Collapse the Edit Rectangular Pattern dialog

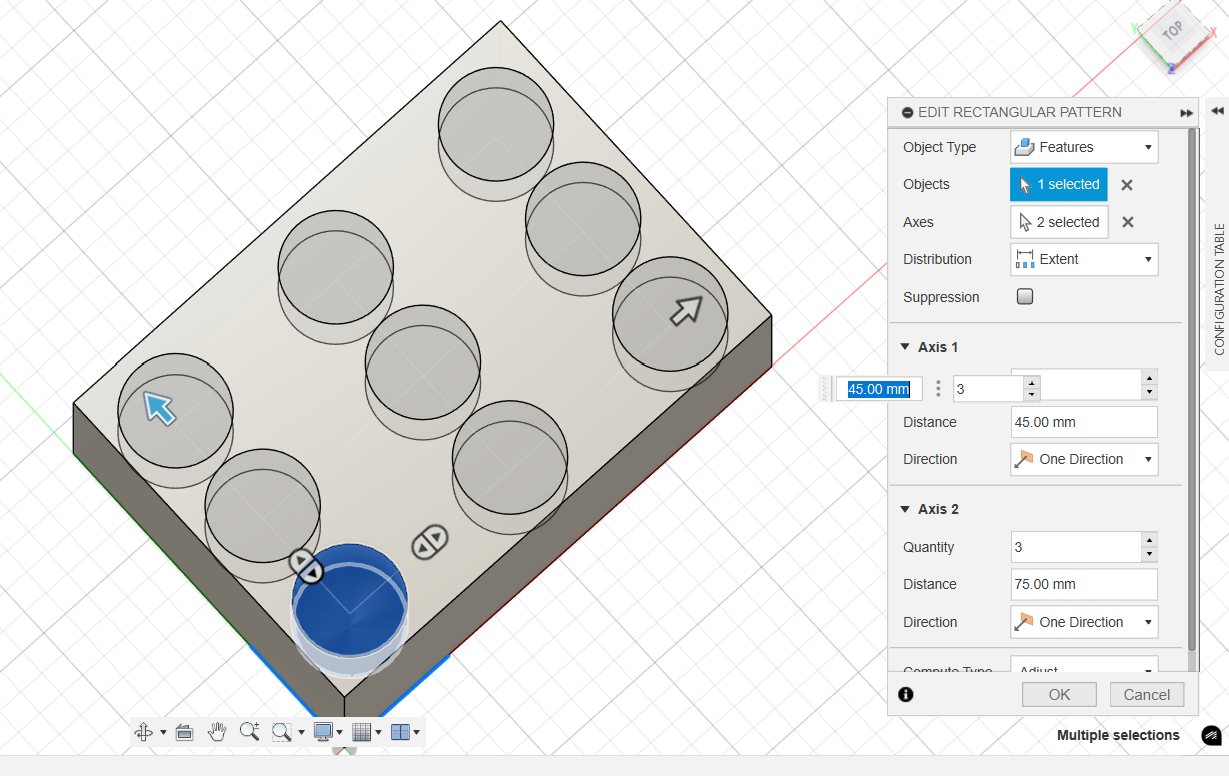tap(907, 113)
